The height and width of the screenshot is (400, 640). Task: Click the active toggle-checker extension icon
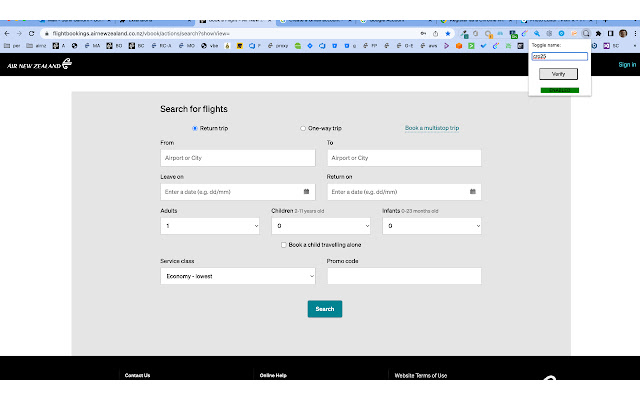586,33
